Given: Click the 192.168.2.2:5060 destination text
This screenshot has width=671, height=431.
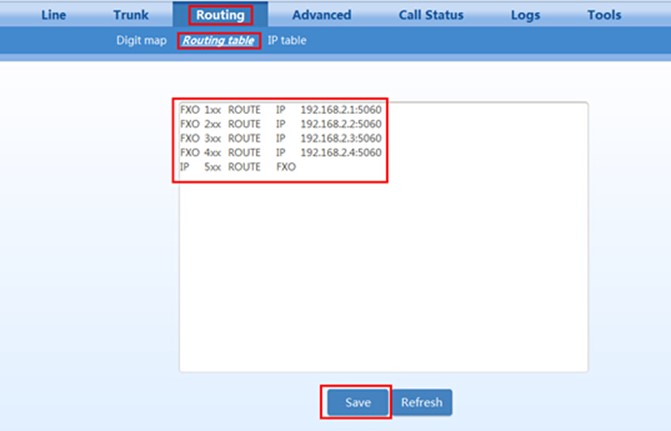Looking at the screenshot, I should click(x=341, y=123).
